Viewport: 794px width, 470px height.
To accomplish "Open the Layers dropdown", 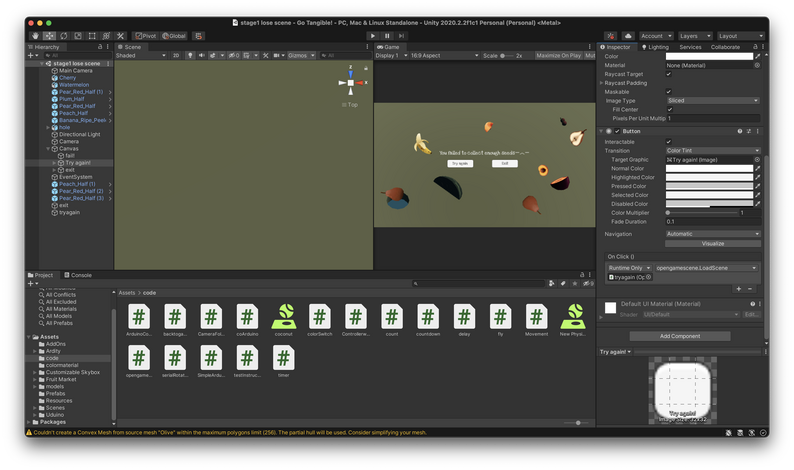I will [693, 36].
